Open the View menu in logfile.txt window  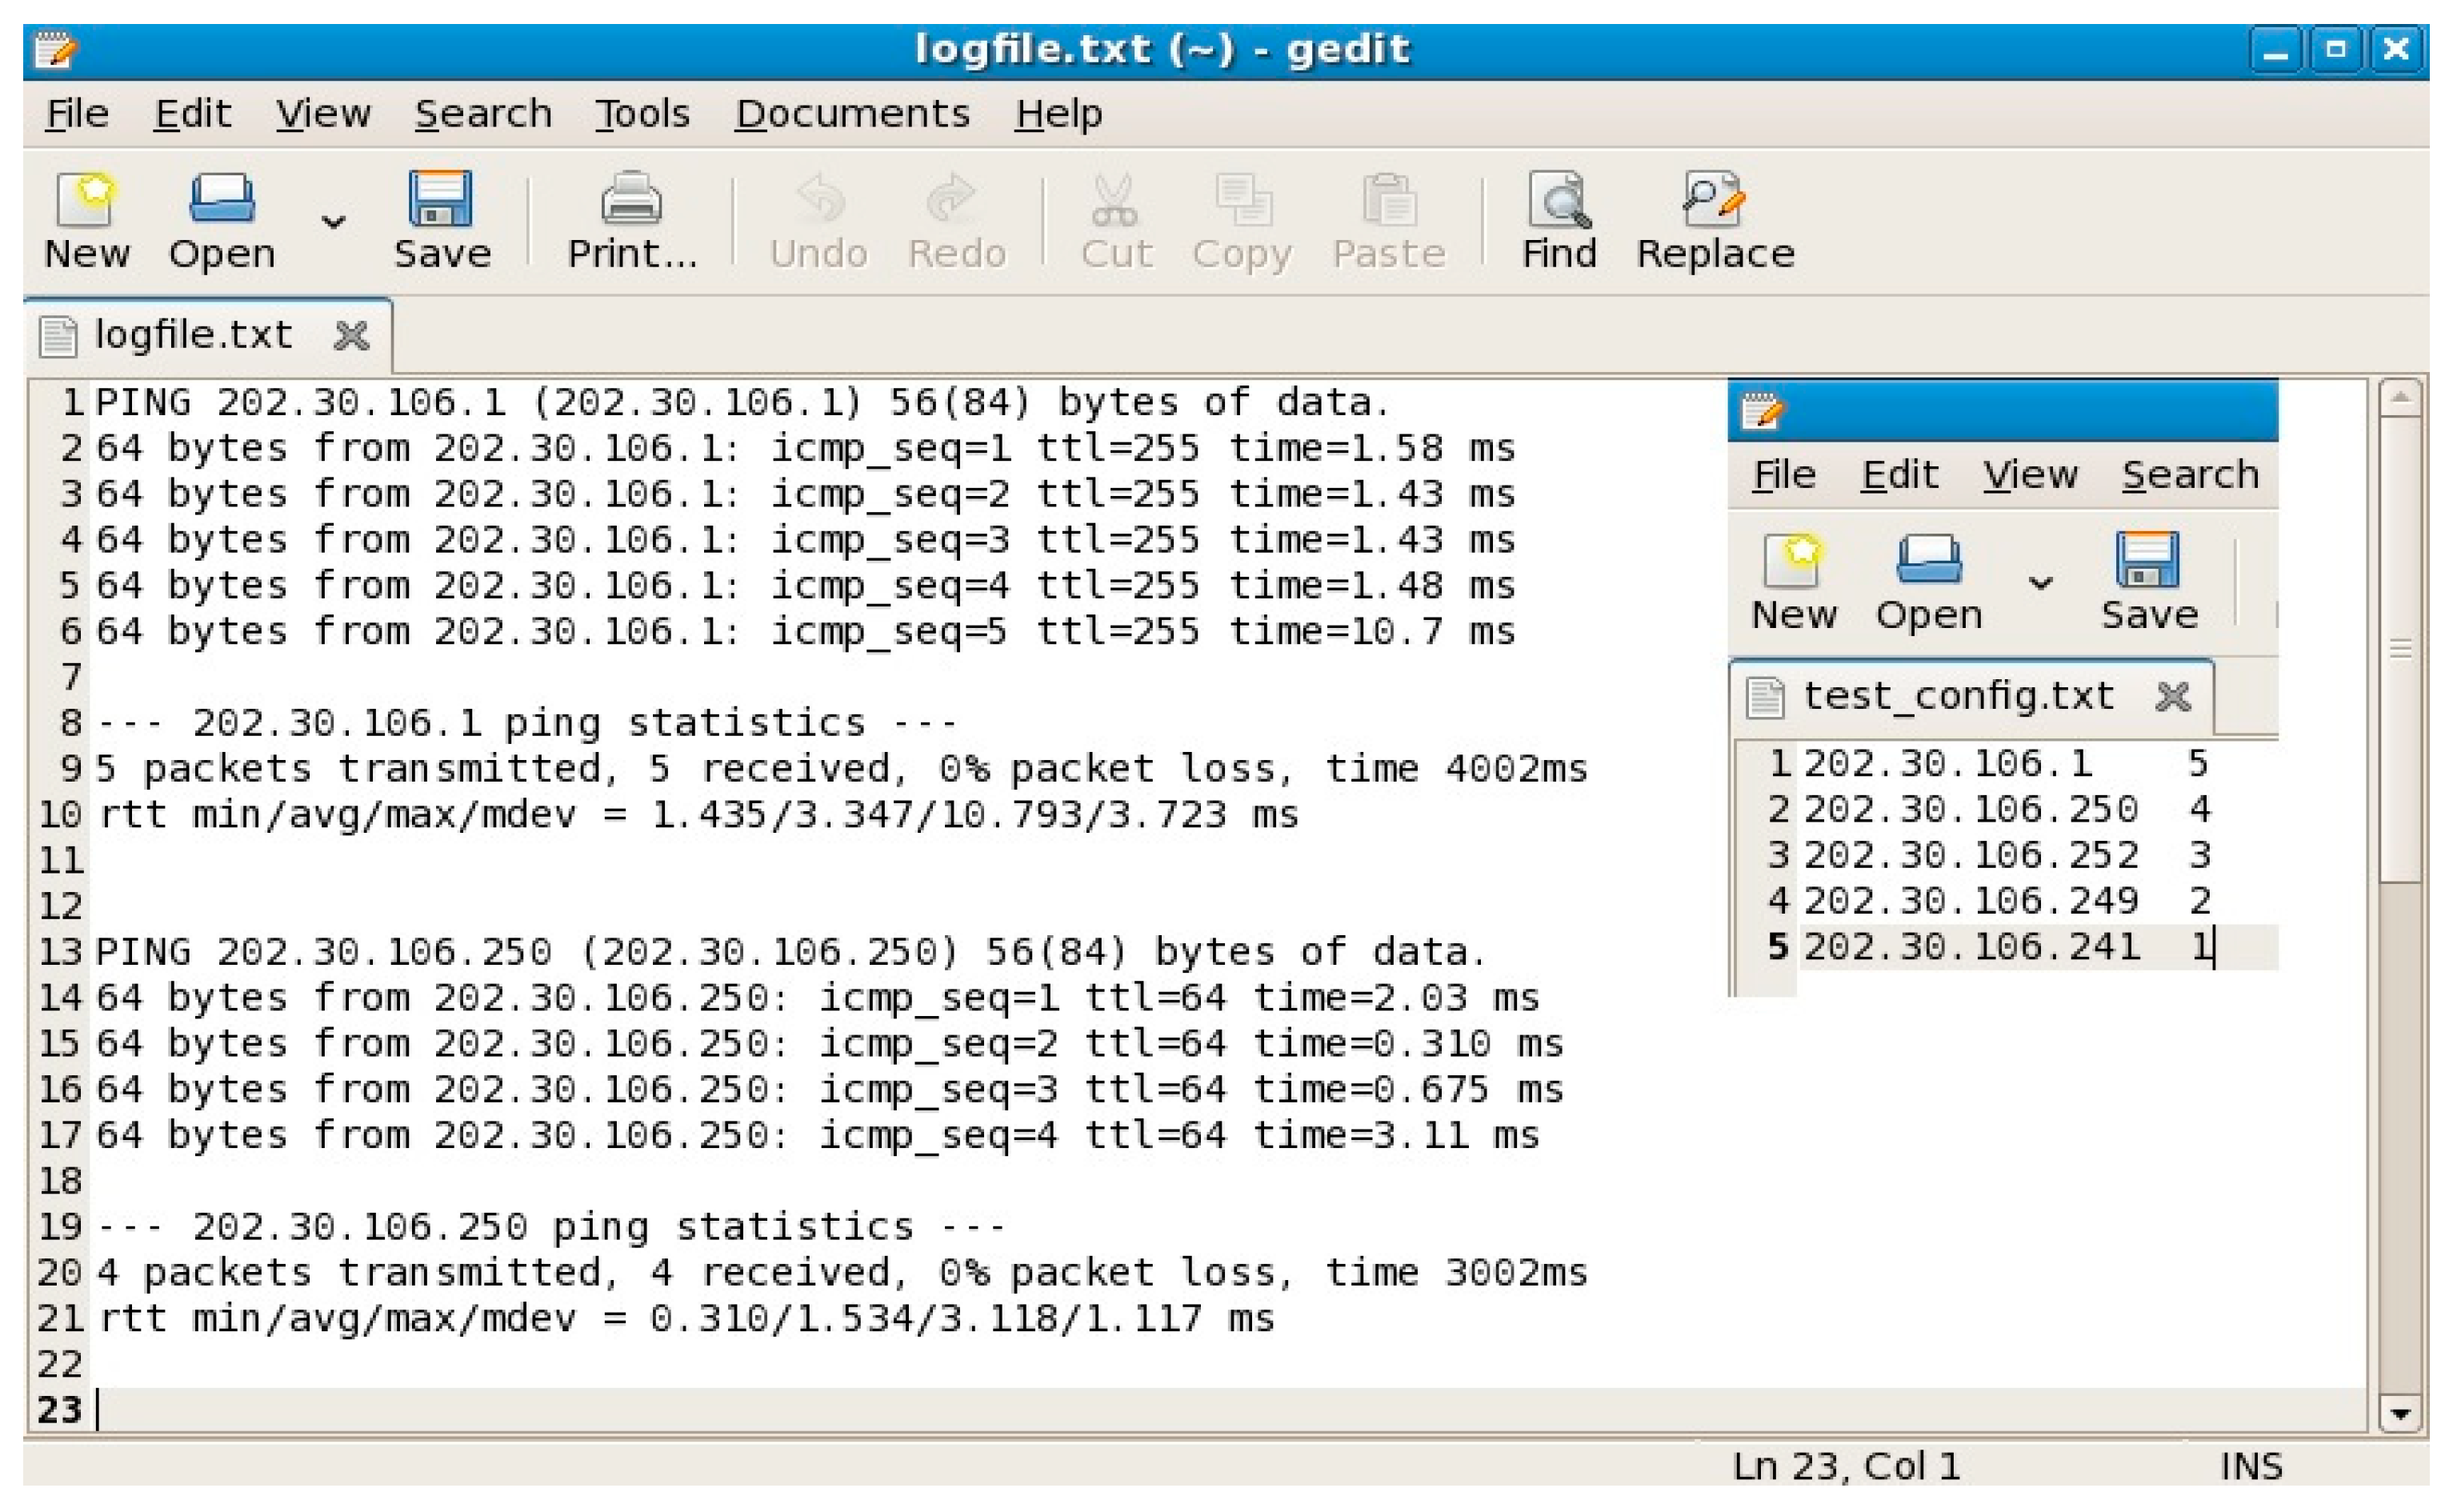(323, 114)
